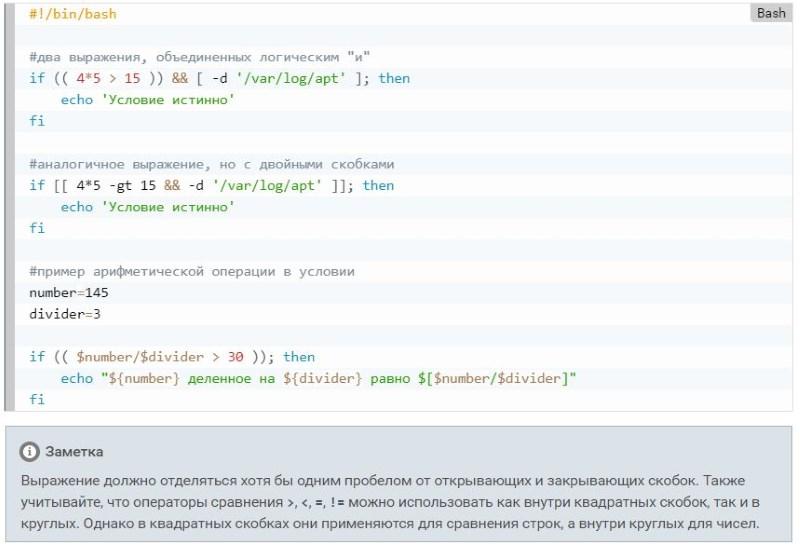Click the first echo 'Условие истинно' line
Viewport: 800px width, 547px height.
(147, 100)
